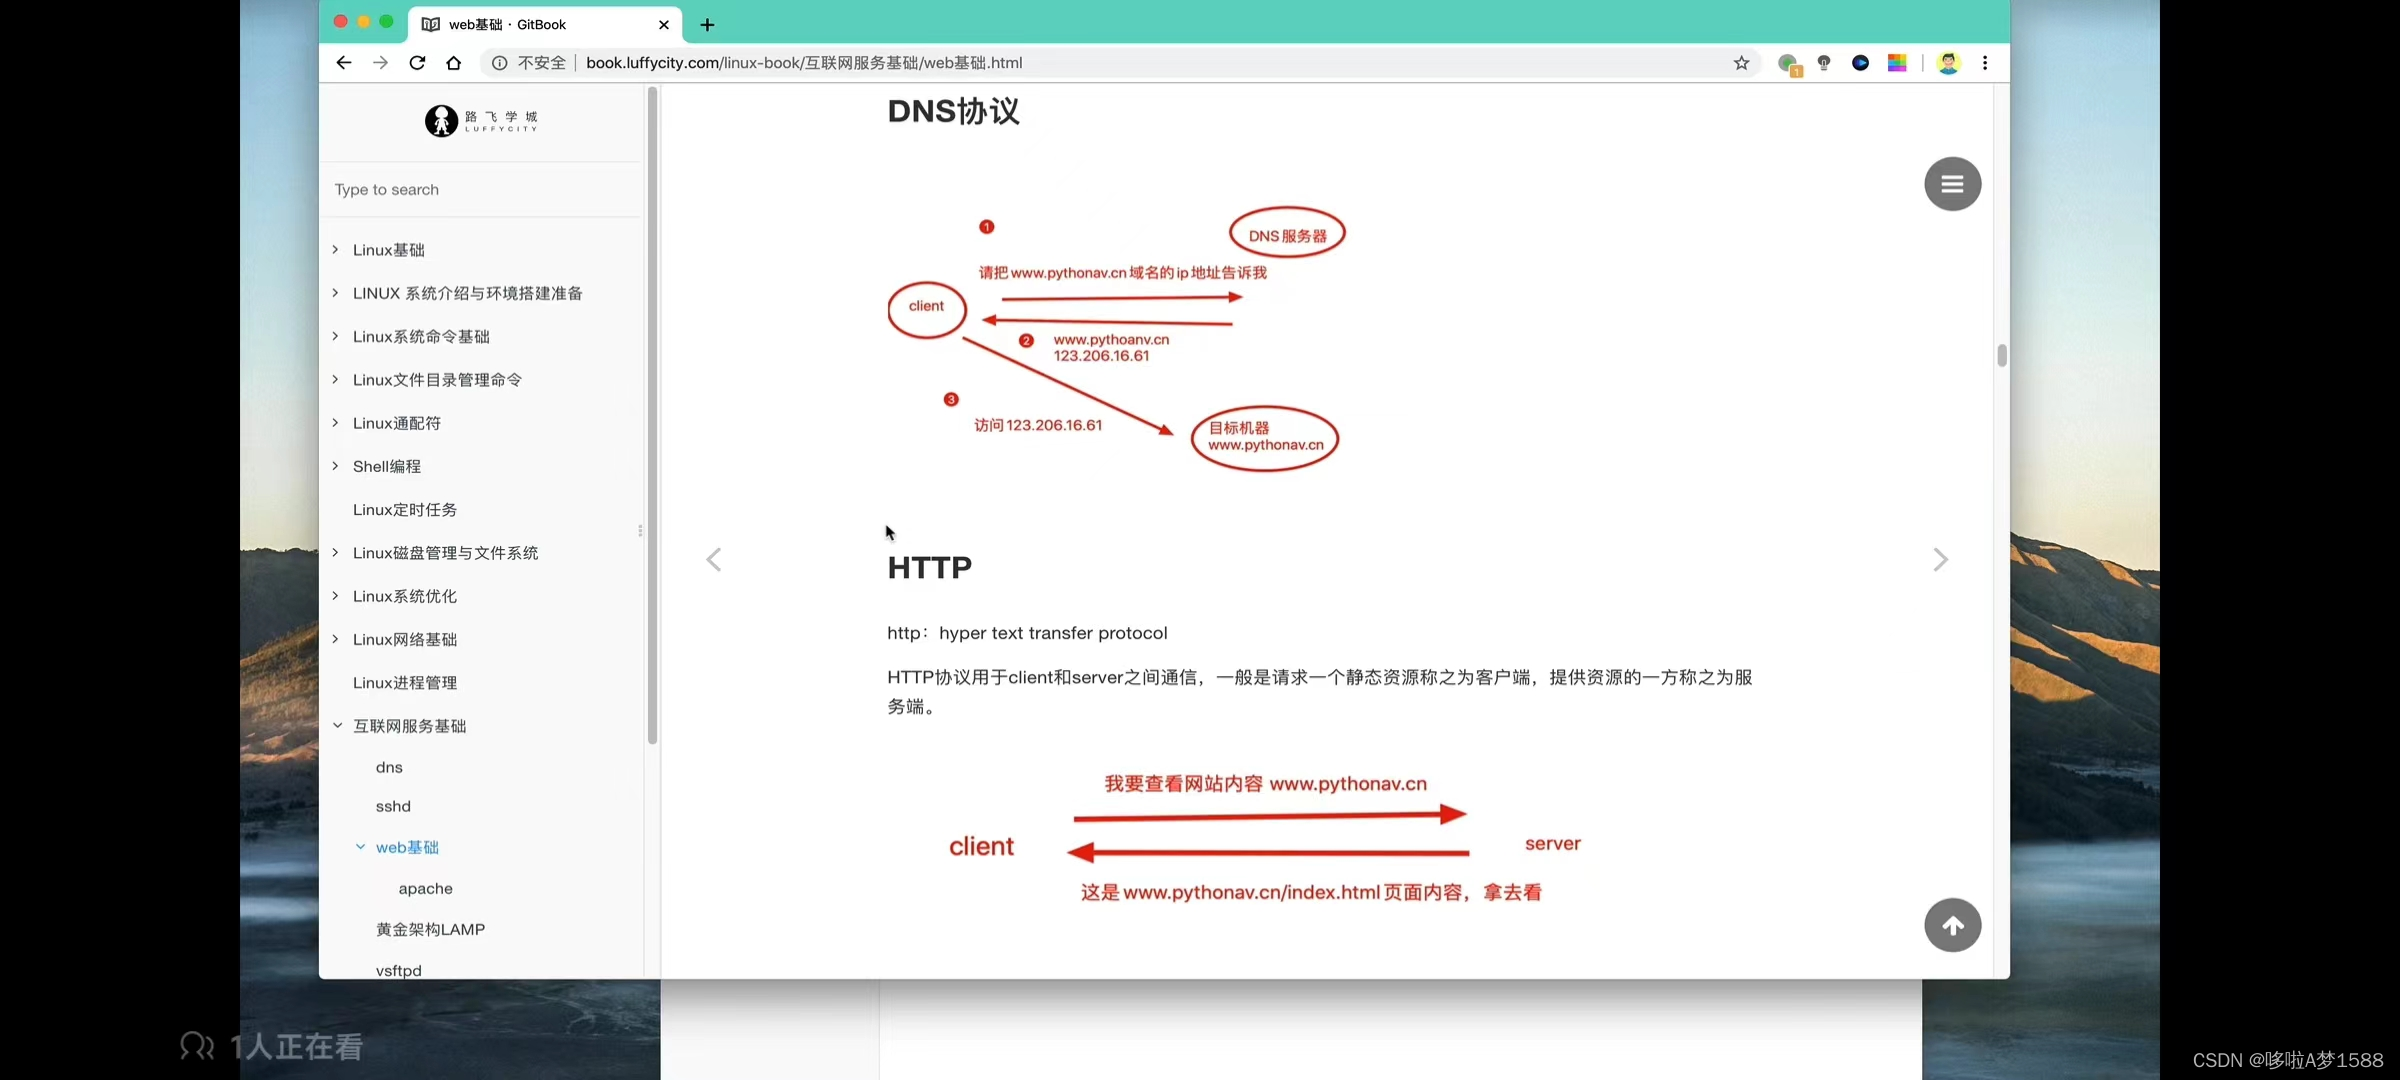The image size is (2400, 1080).
Task: Open Chrome three-dot menu
Action: pos(1985,63)
